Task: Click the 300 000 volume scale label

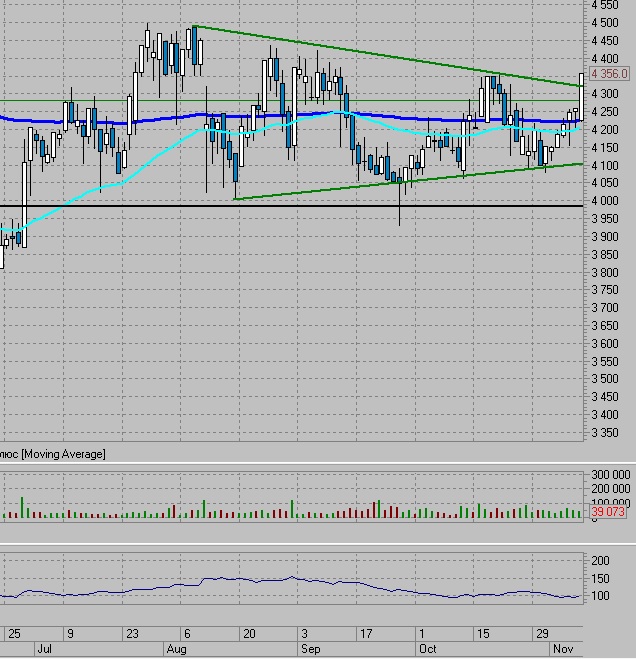Action: click(x=609, y=474)
